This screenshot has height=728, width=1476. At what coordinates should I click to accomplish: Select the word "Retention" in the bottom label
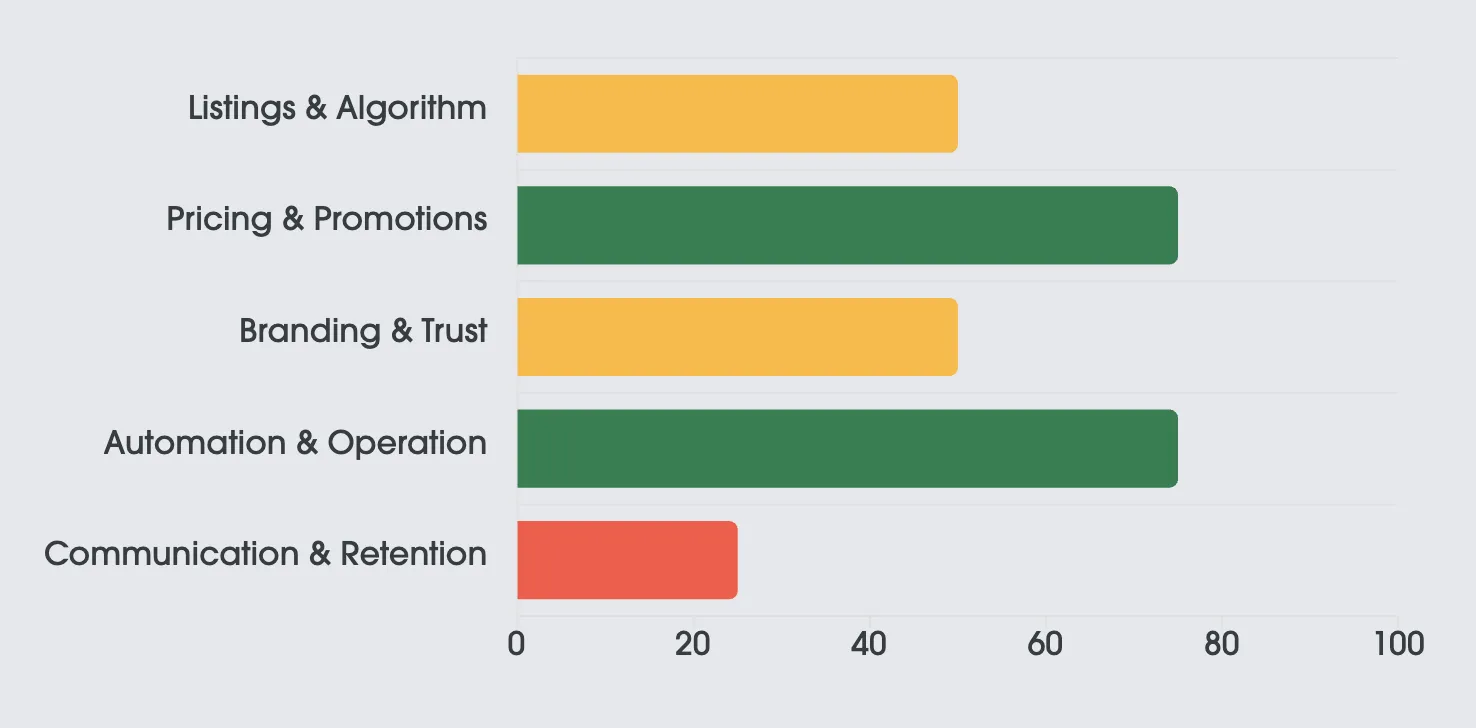[413, 554]
